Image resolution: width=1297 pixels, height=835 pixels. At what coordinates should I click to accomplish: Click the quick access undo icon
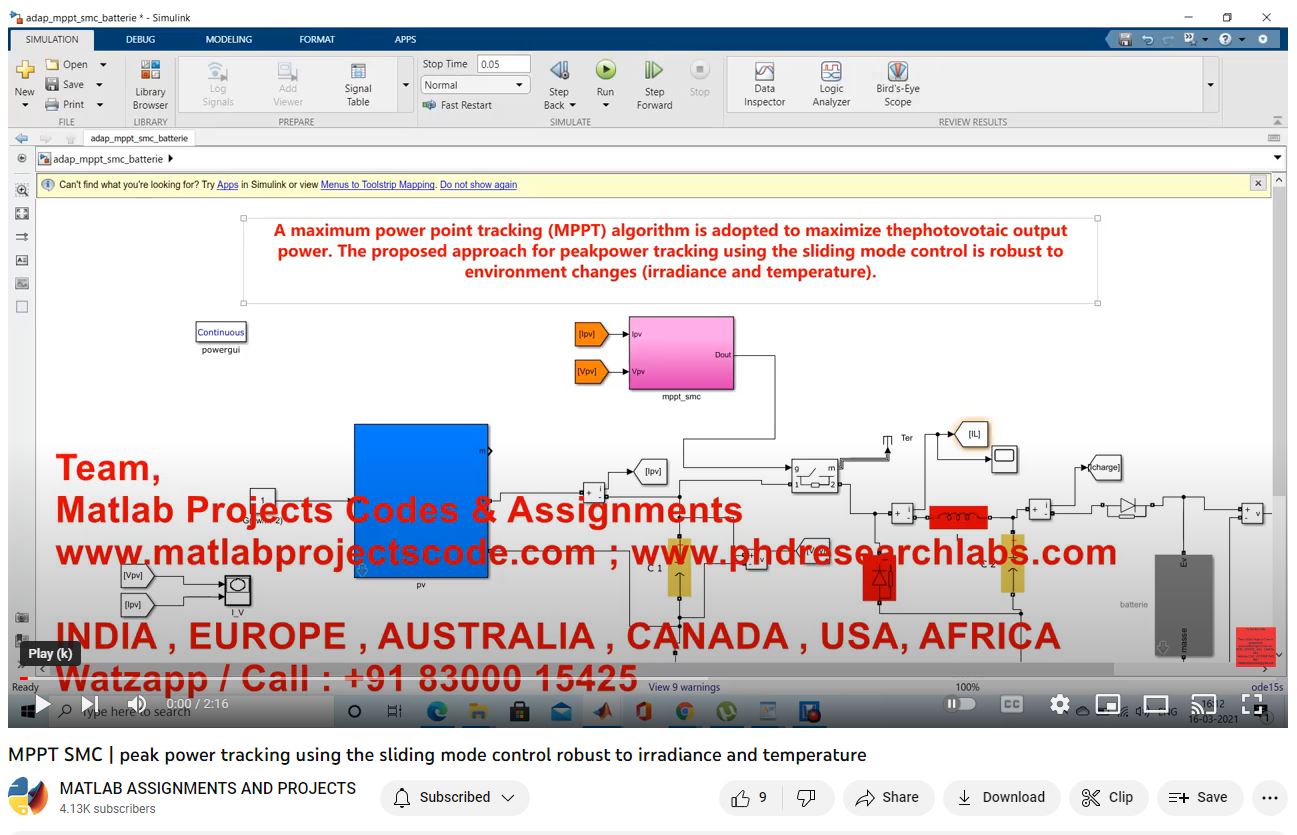1147,40
